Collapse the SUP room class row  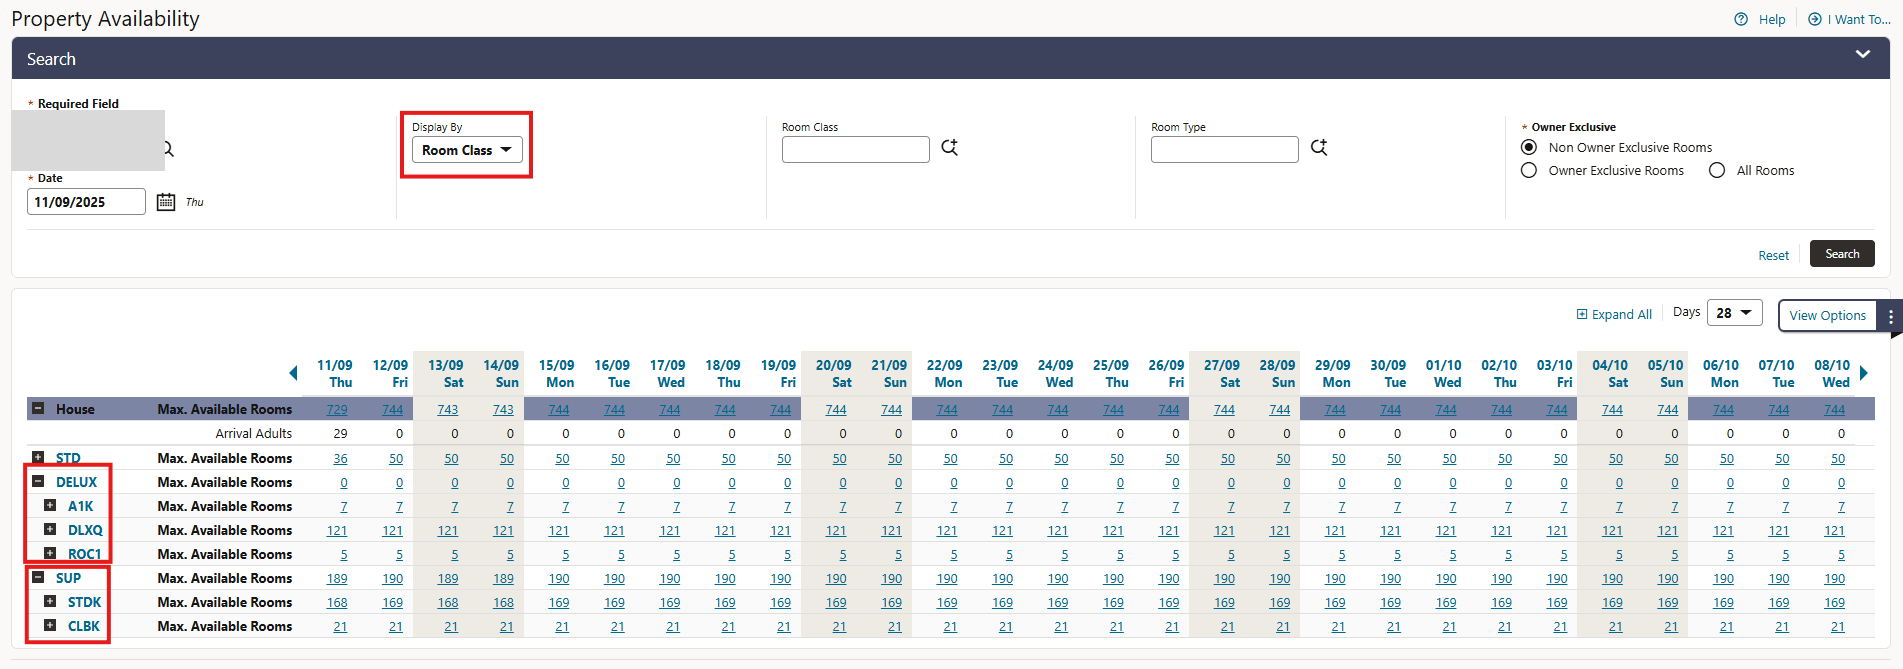coord(38,577)
